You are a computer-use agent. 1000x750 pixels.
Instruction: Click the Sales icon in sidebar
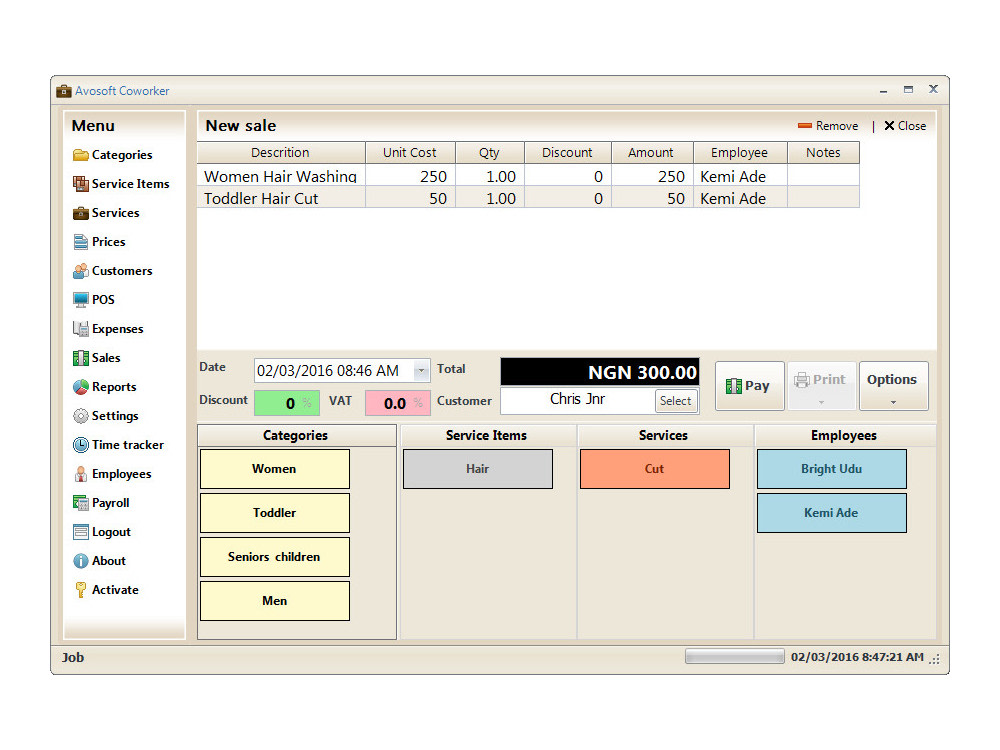coord(80,358)
